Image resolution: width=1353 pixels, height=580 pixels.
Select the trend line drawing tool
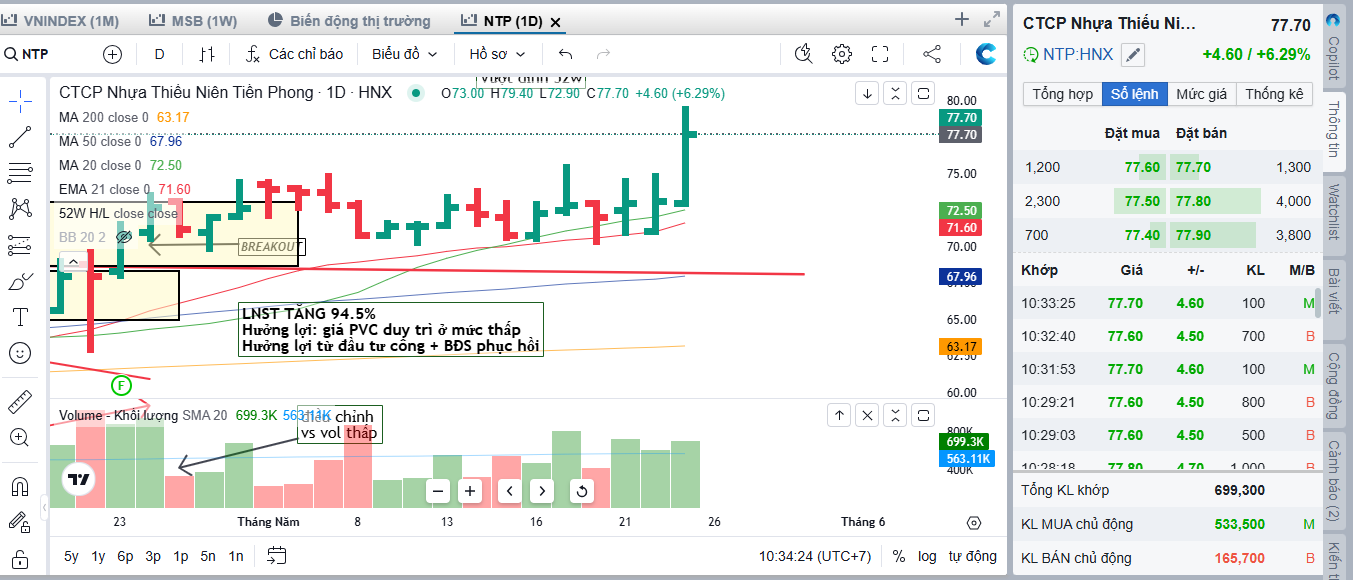coord(20,138)
